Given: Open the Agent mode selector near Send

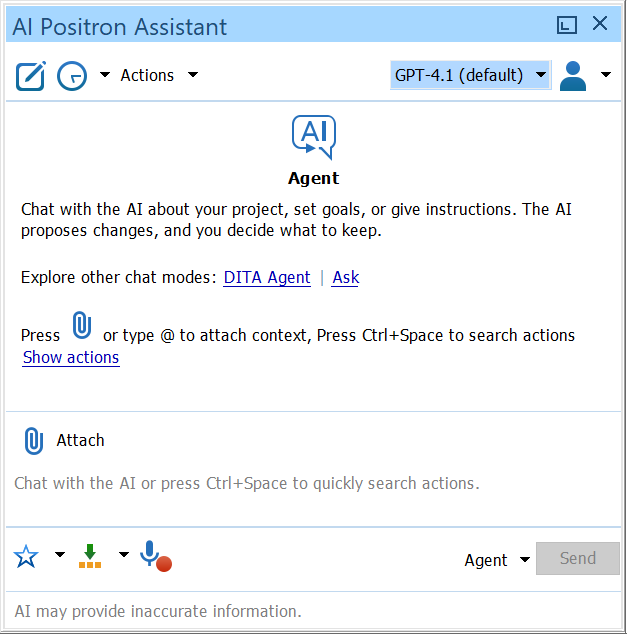Looking at the screenshot, I should (497, 560).
